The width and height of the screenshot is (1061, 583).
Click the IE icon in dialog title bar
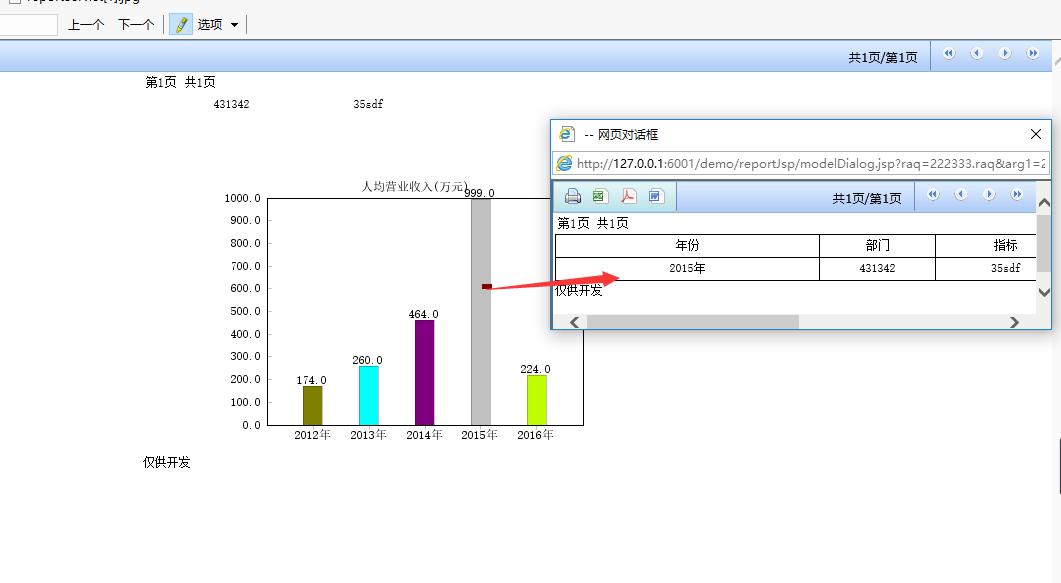pos(566,134)
